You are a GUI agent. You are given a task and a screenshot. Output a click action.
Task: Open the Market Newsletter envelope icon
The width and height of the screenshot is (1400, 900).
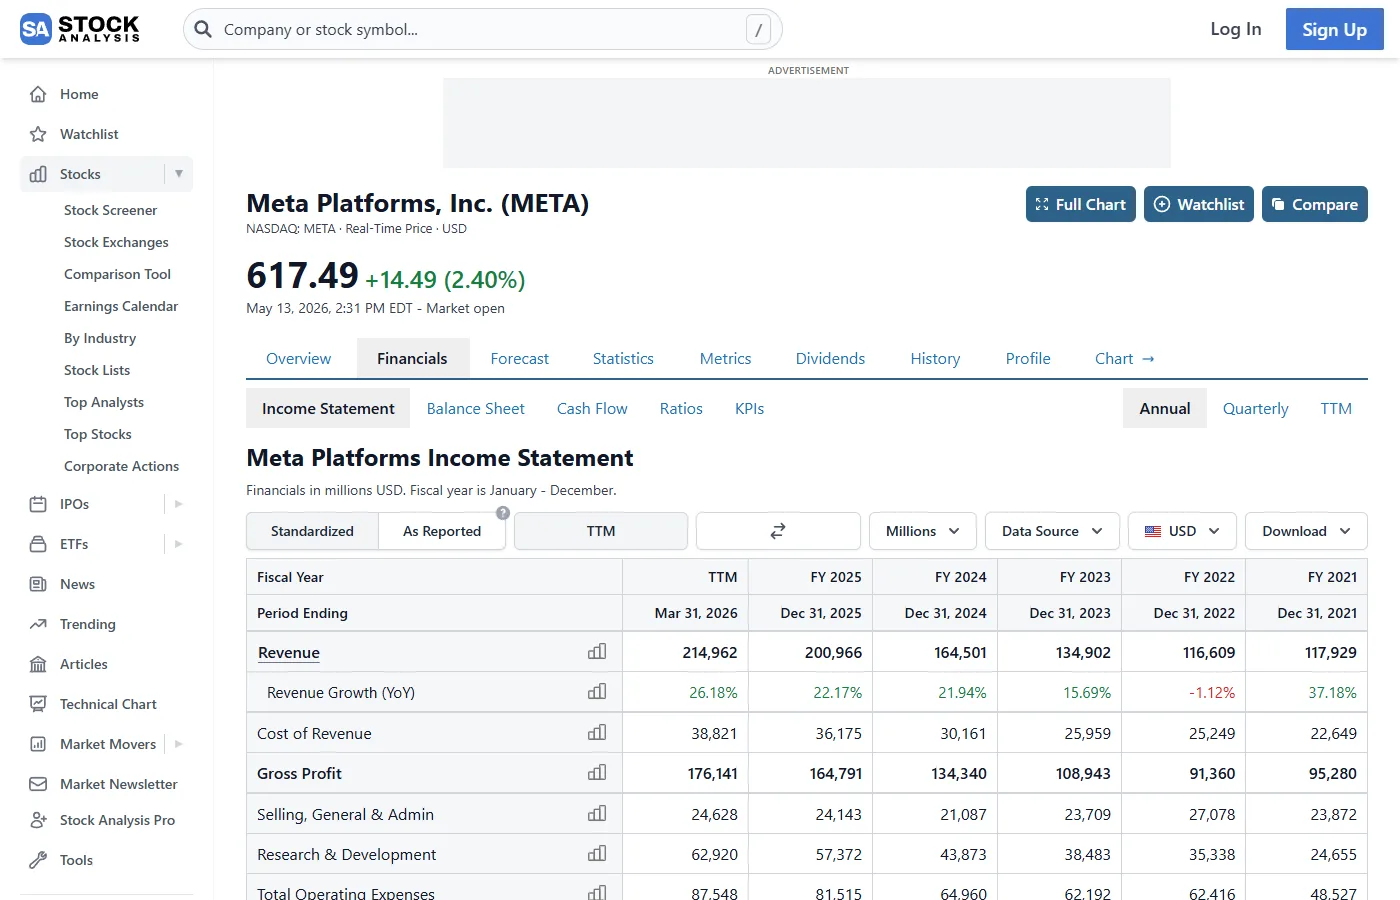tap(38, 784)
